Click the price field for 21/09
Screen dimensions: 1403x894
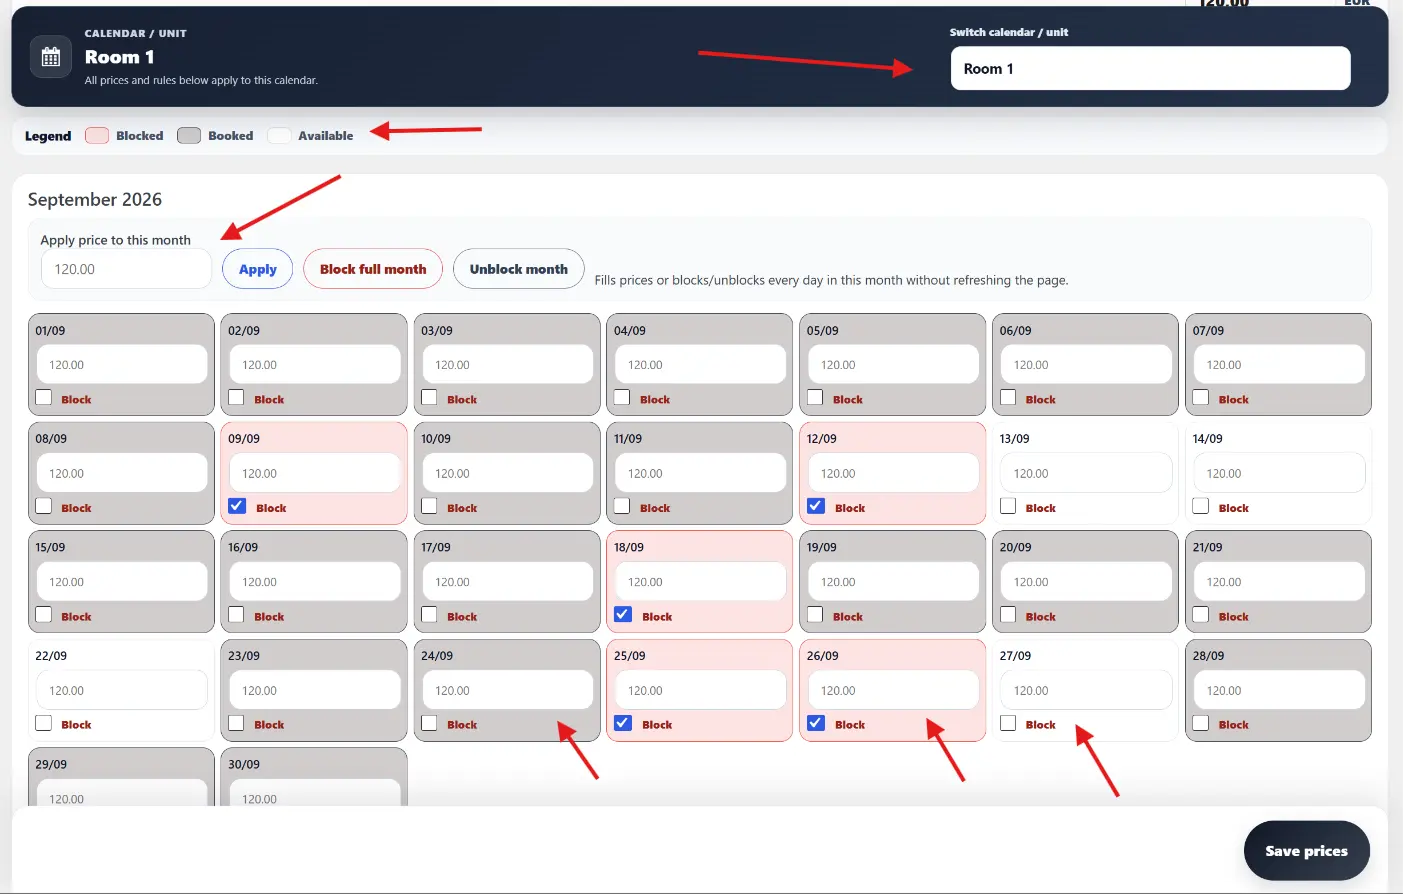[1278, 582]
